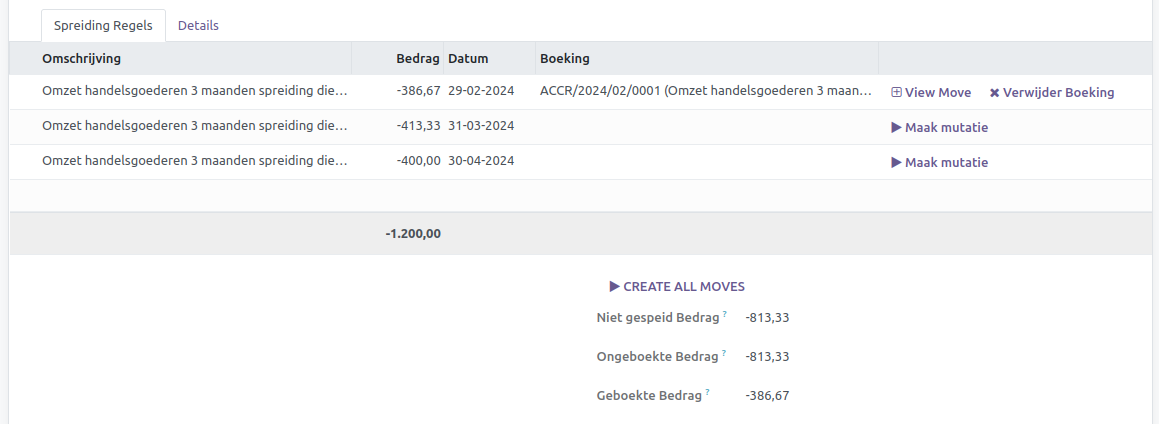1159x424 pixels.
Task: Sort by the Bedrag column header
Action: [418, 59]
